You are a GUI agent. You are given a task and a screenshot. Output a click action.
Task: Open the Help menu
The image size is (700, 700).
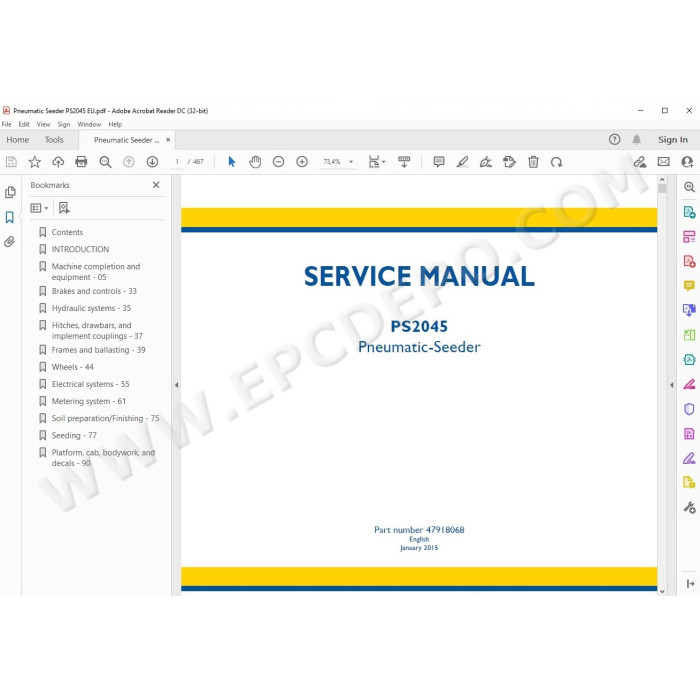pyautogui.click(x=115, y=124)
